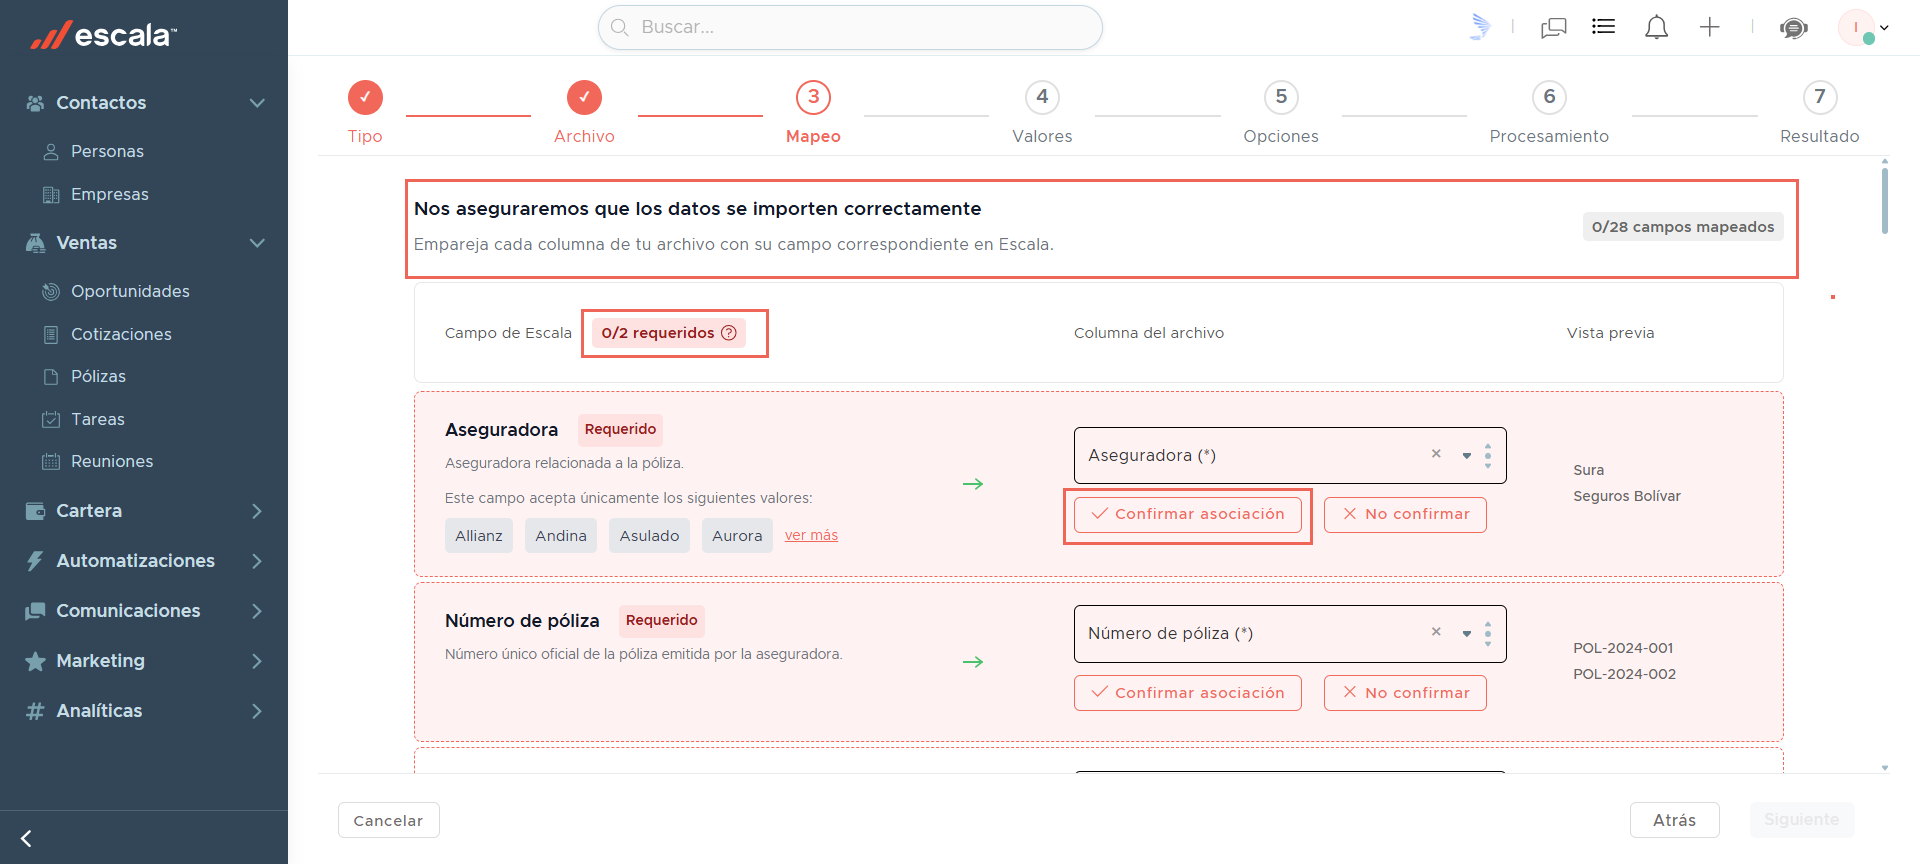Click the Aurora value chip

(x=737, y=536)
